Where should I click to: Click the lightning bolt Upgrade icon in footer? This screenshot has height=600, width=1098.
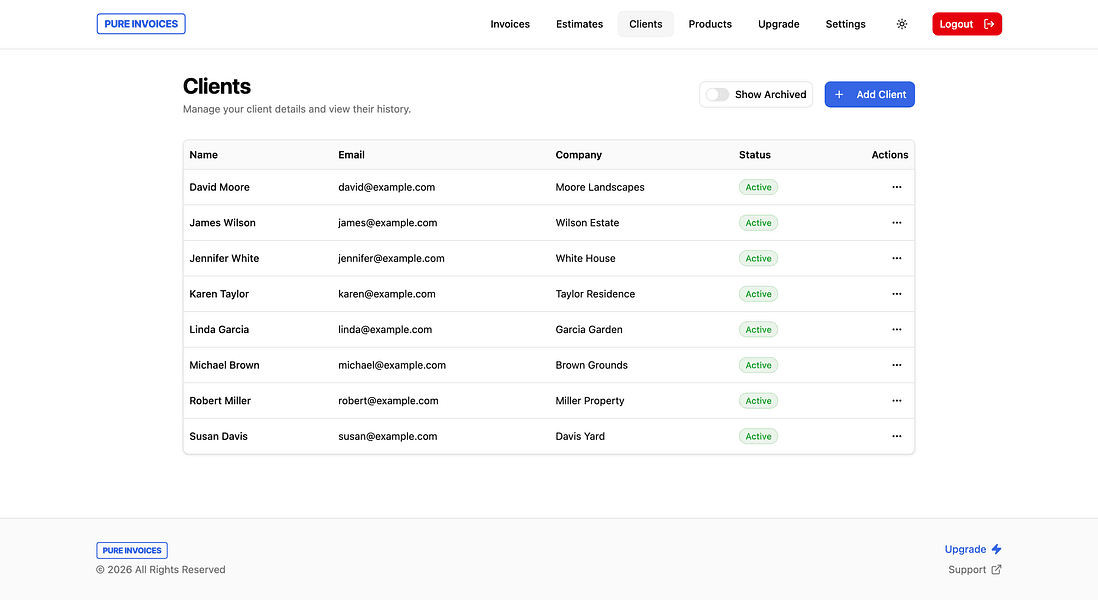pos(998,548)
